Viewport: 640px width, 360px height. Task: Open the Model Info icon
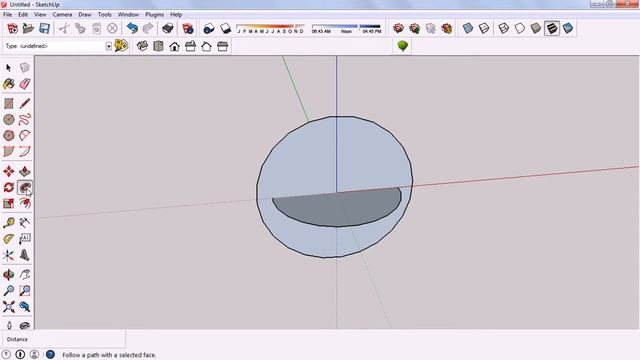[188, 28]
